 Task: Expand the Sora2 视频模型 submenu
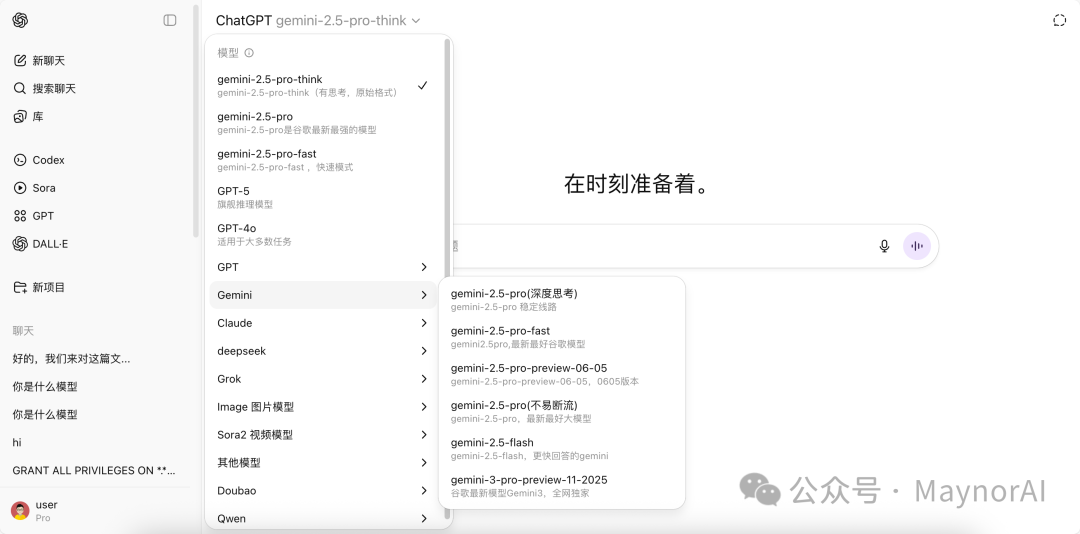[x=323, y=435]
